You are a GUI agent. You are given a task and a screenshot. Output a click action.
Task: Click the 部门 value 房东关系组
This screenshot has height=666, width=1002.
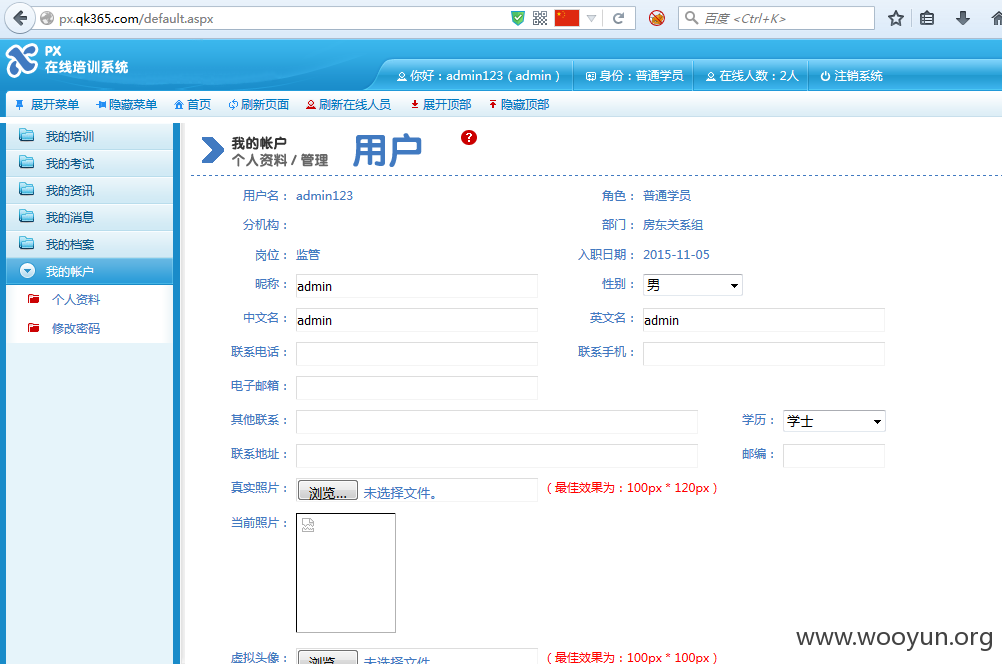(673, 224)
